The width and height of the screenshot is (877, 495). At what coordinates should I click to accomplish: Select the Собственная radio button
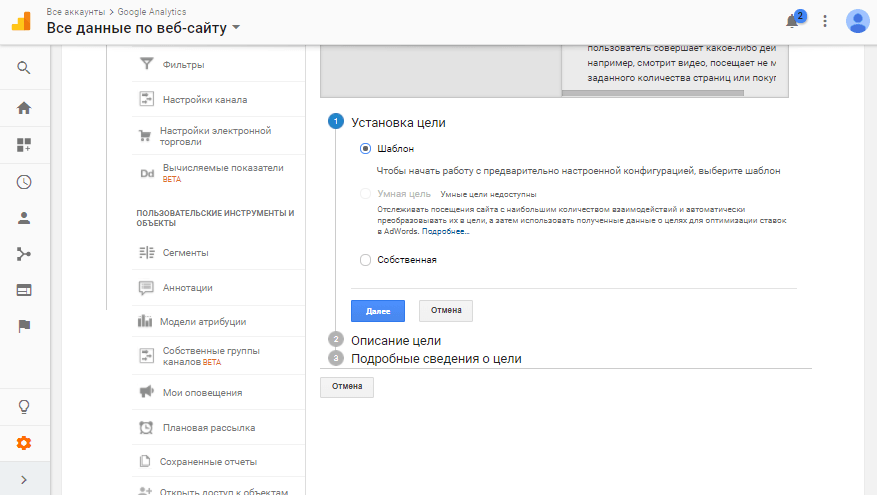365,260
